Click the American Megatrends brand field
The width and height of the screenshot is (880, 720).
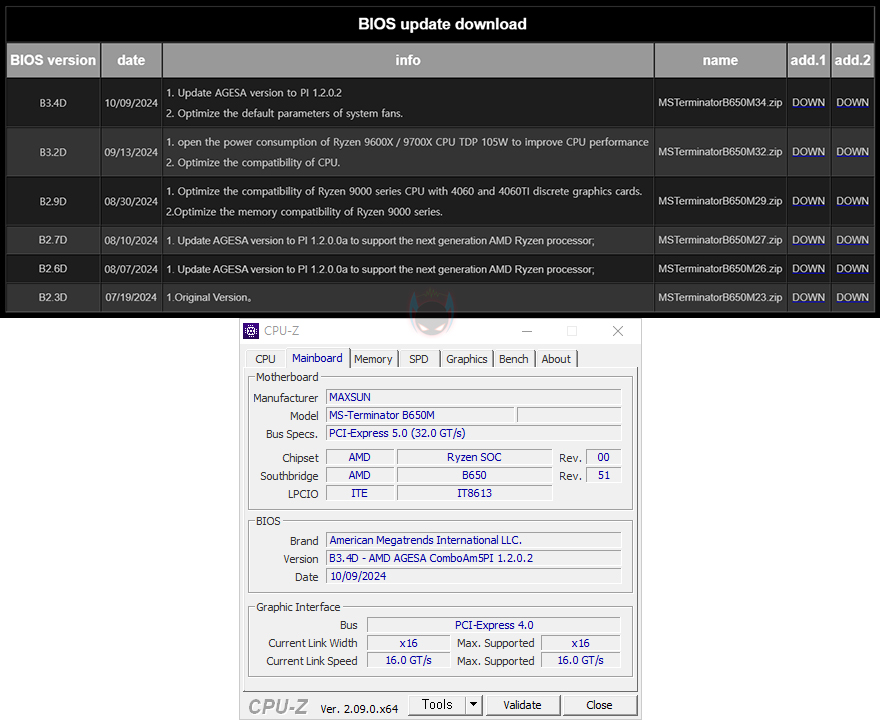click(474, 540)
